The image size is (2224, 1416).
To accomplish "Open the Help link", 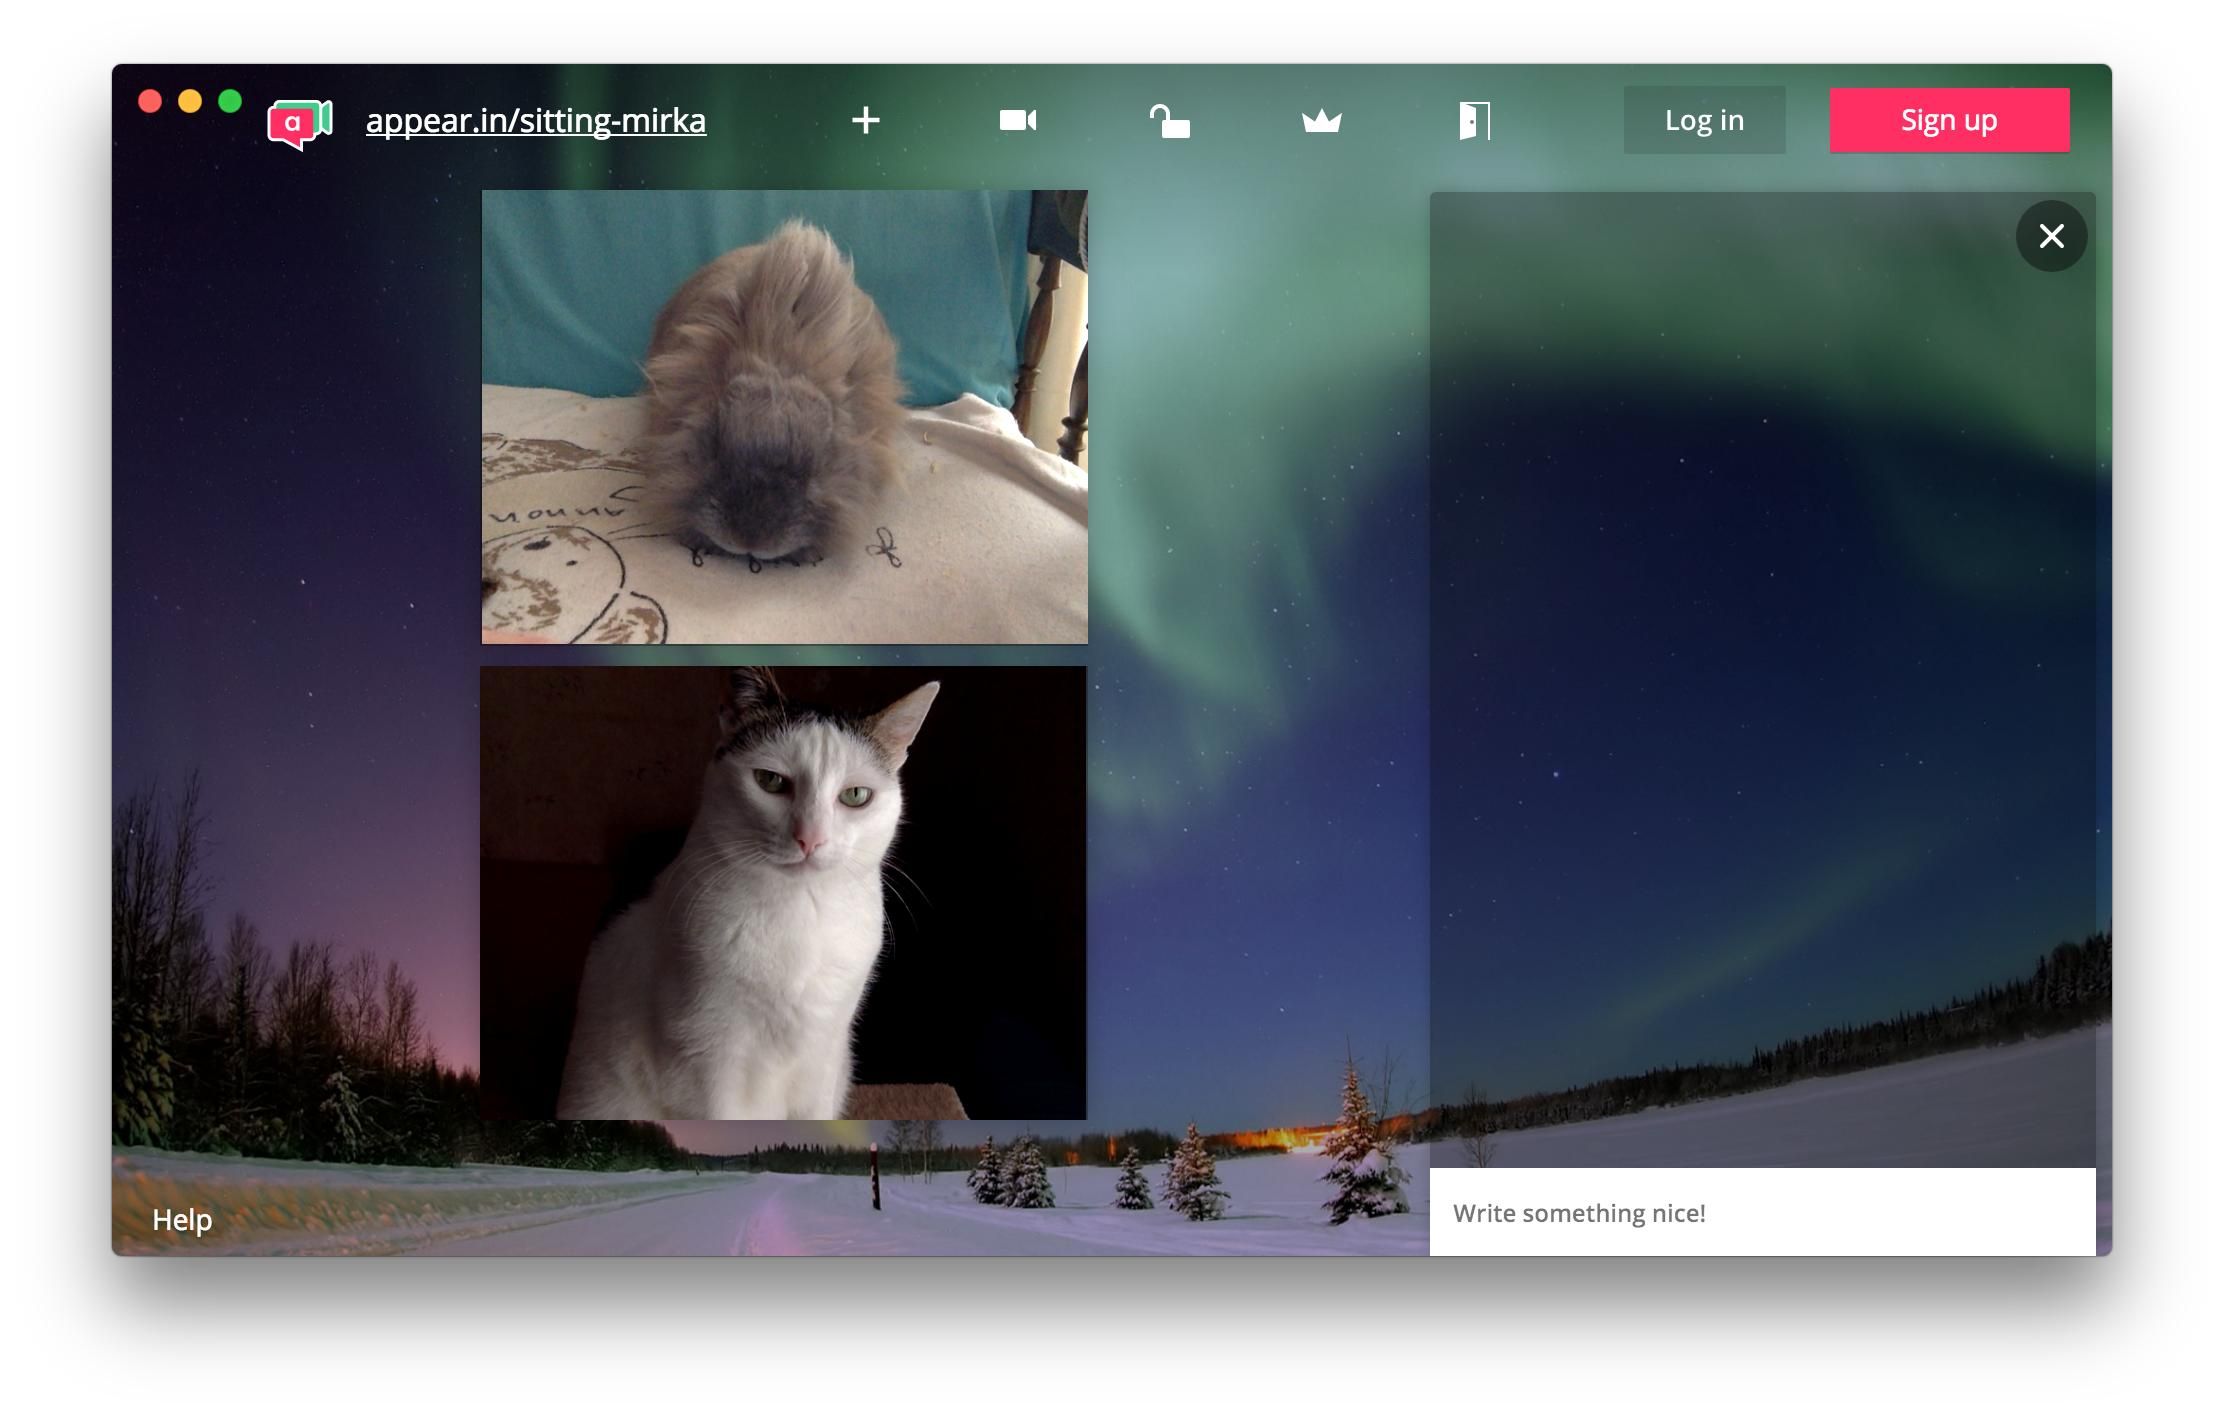I will click(182, 1219).
